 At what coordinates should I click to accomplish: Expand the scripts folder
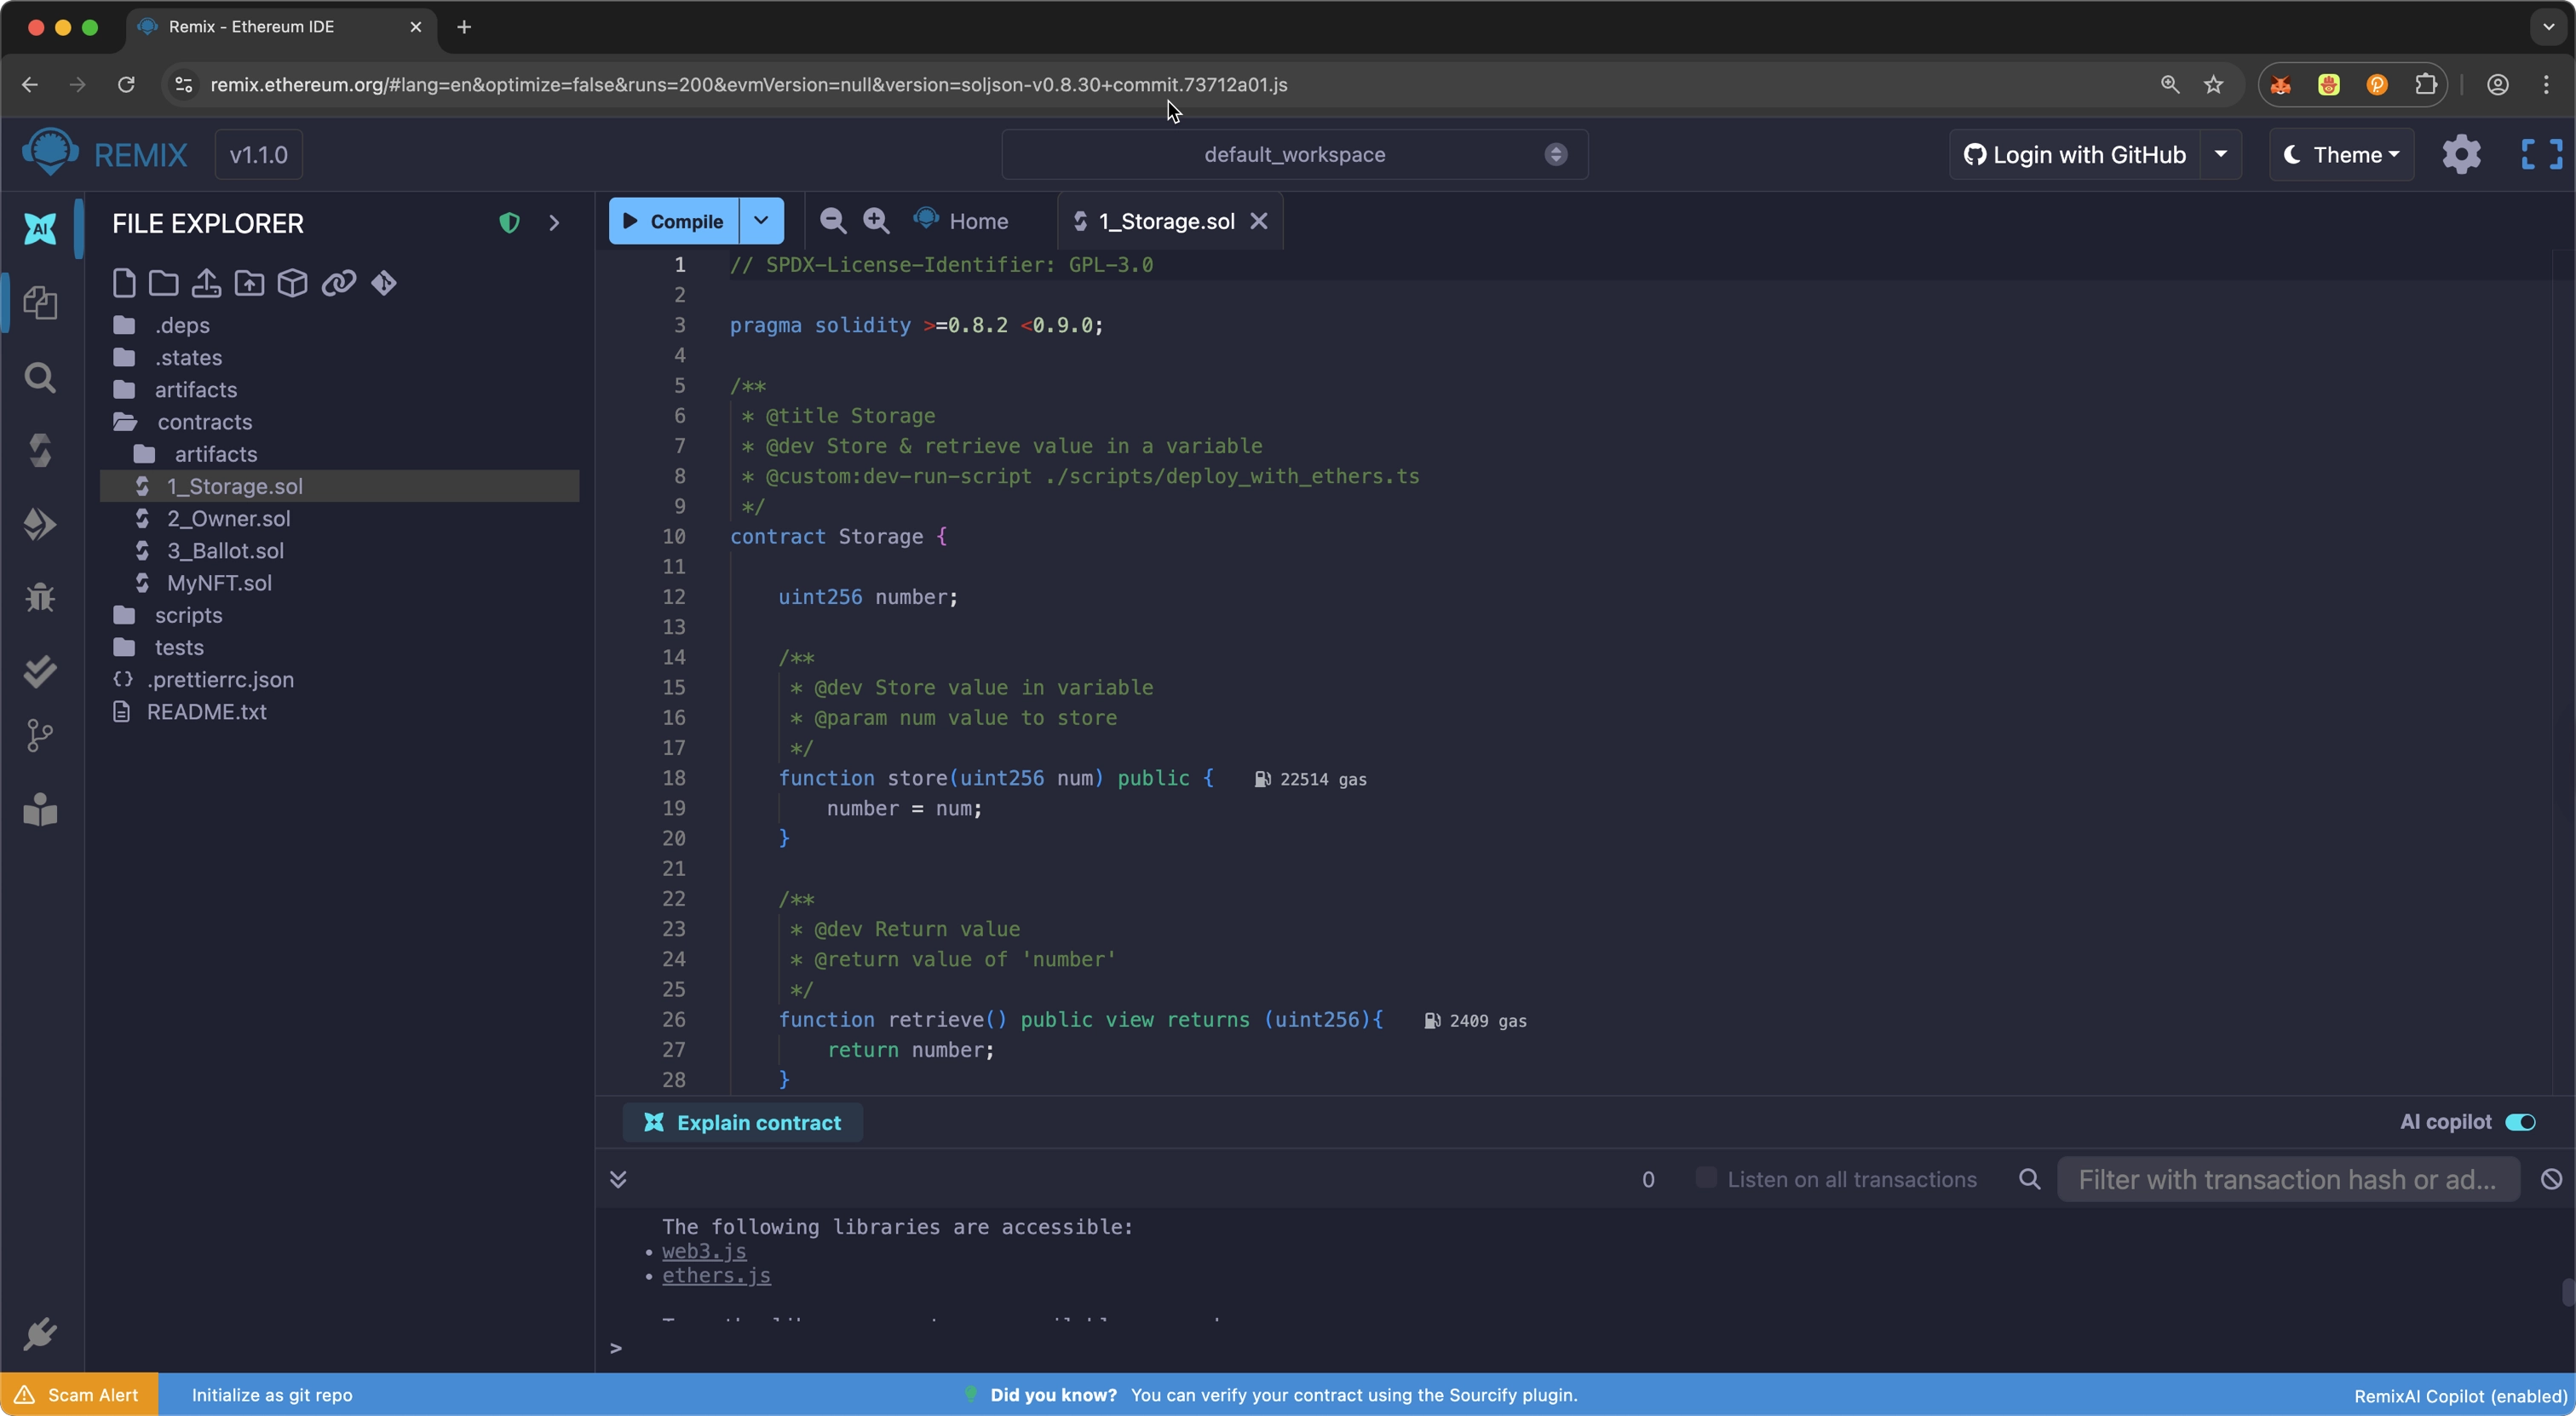point(188,615)
